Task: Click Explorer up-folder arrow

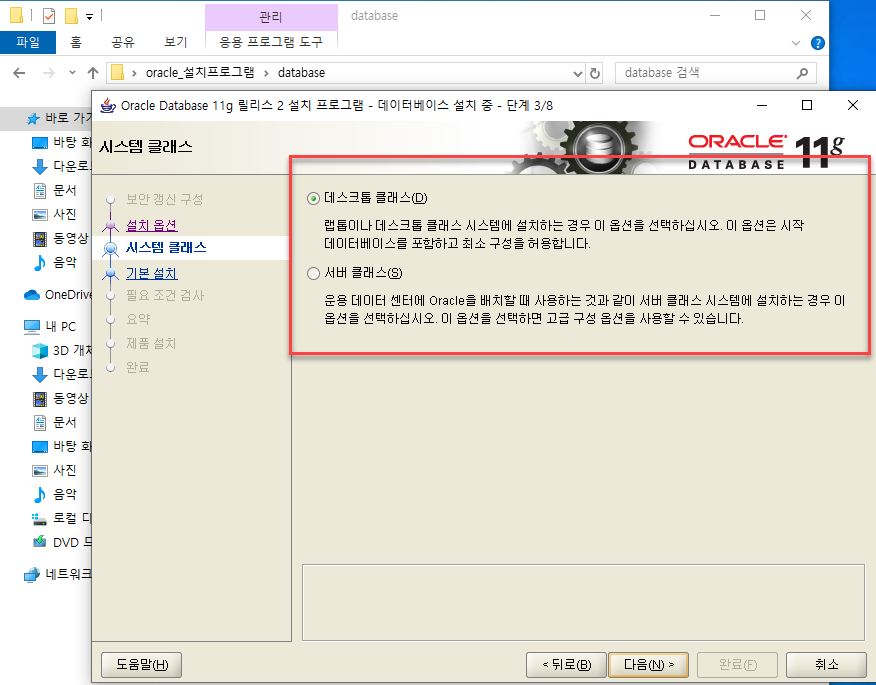Action: 93,73
